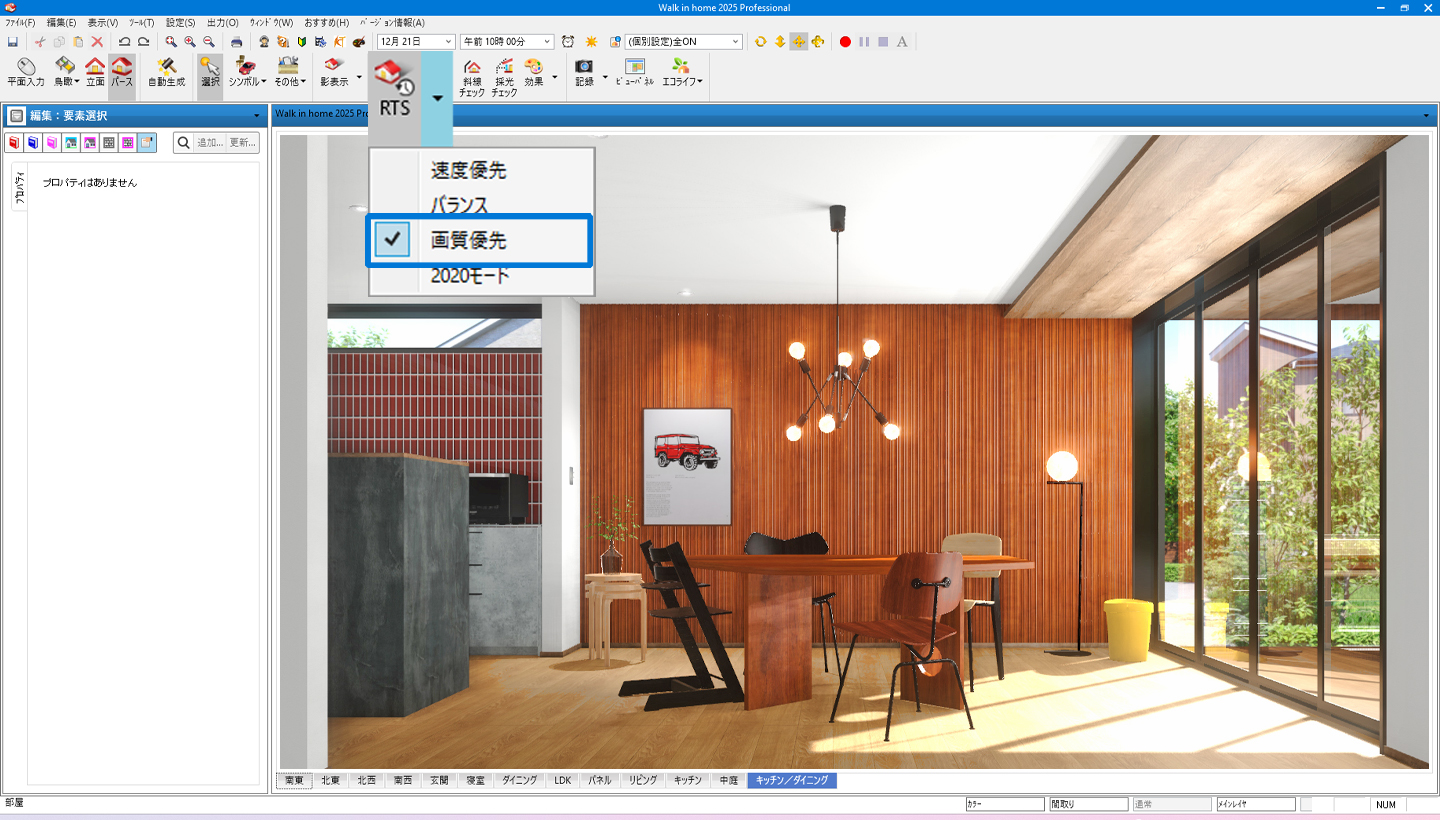Click the 追加... button
The image size is (1440, 820).
coord(209,143)
